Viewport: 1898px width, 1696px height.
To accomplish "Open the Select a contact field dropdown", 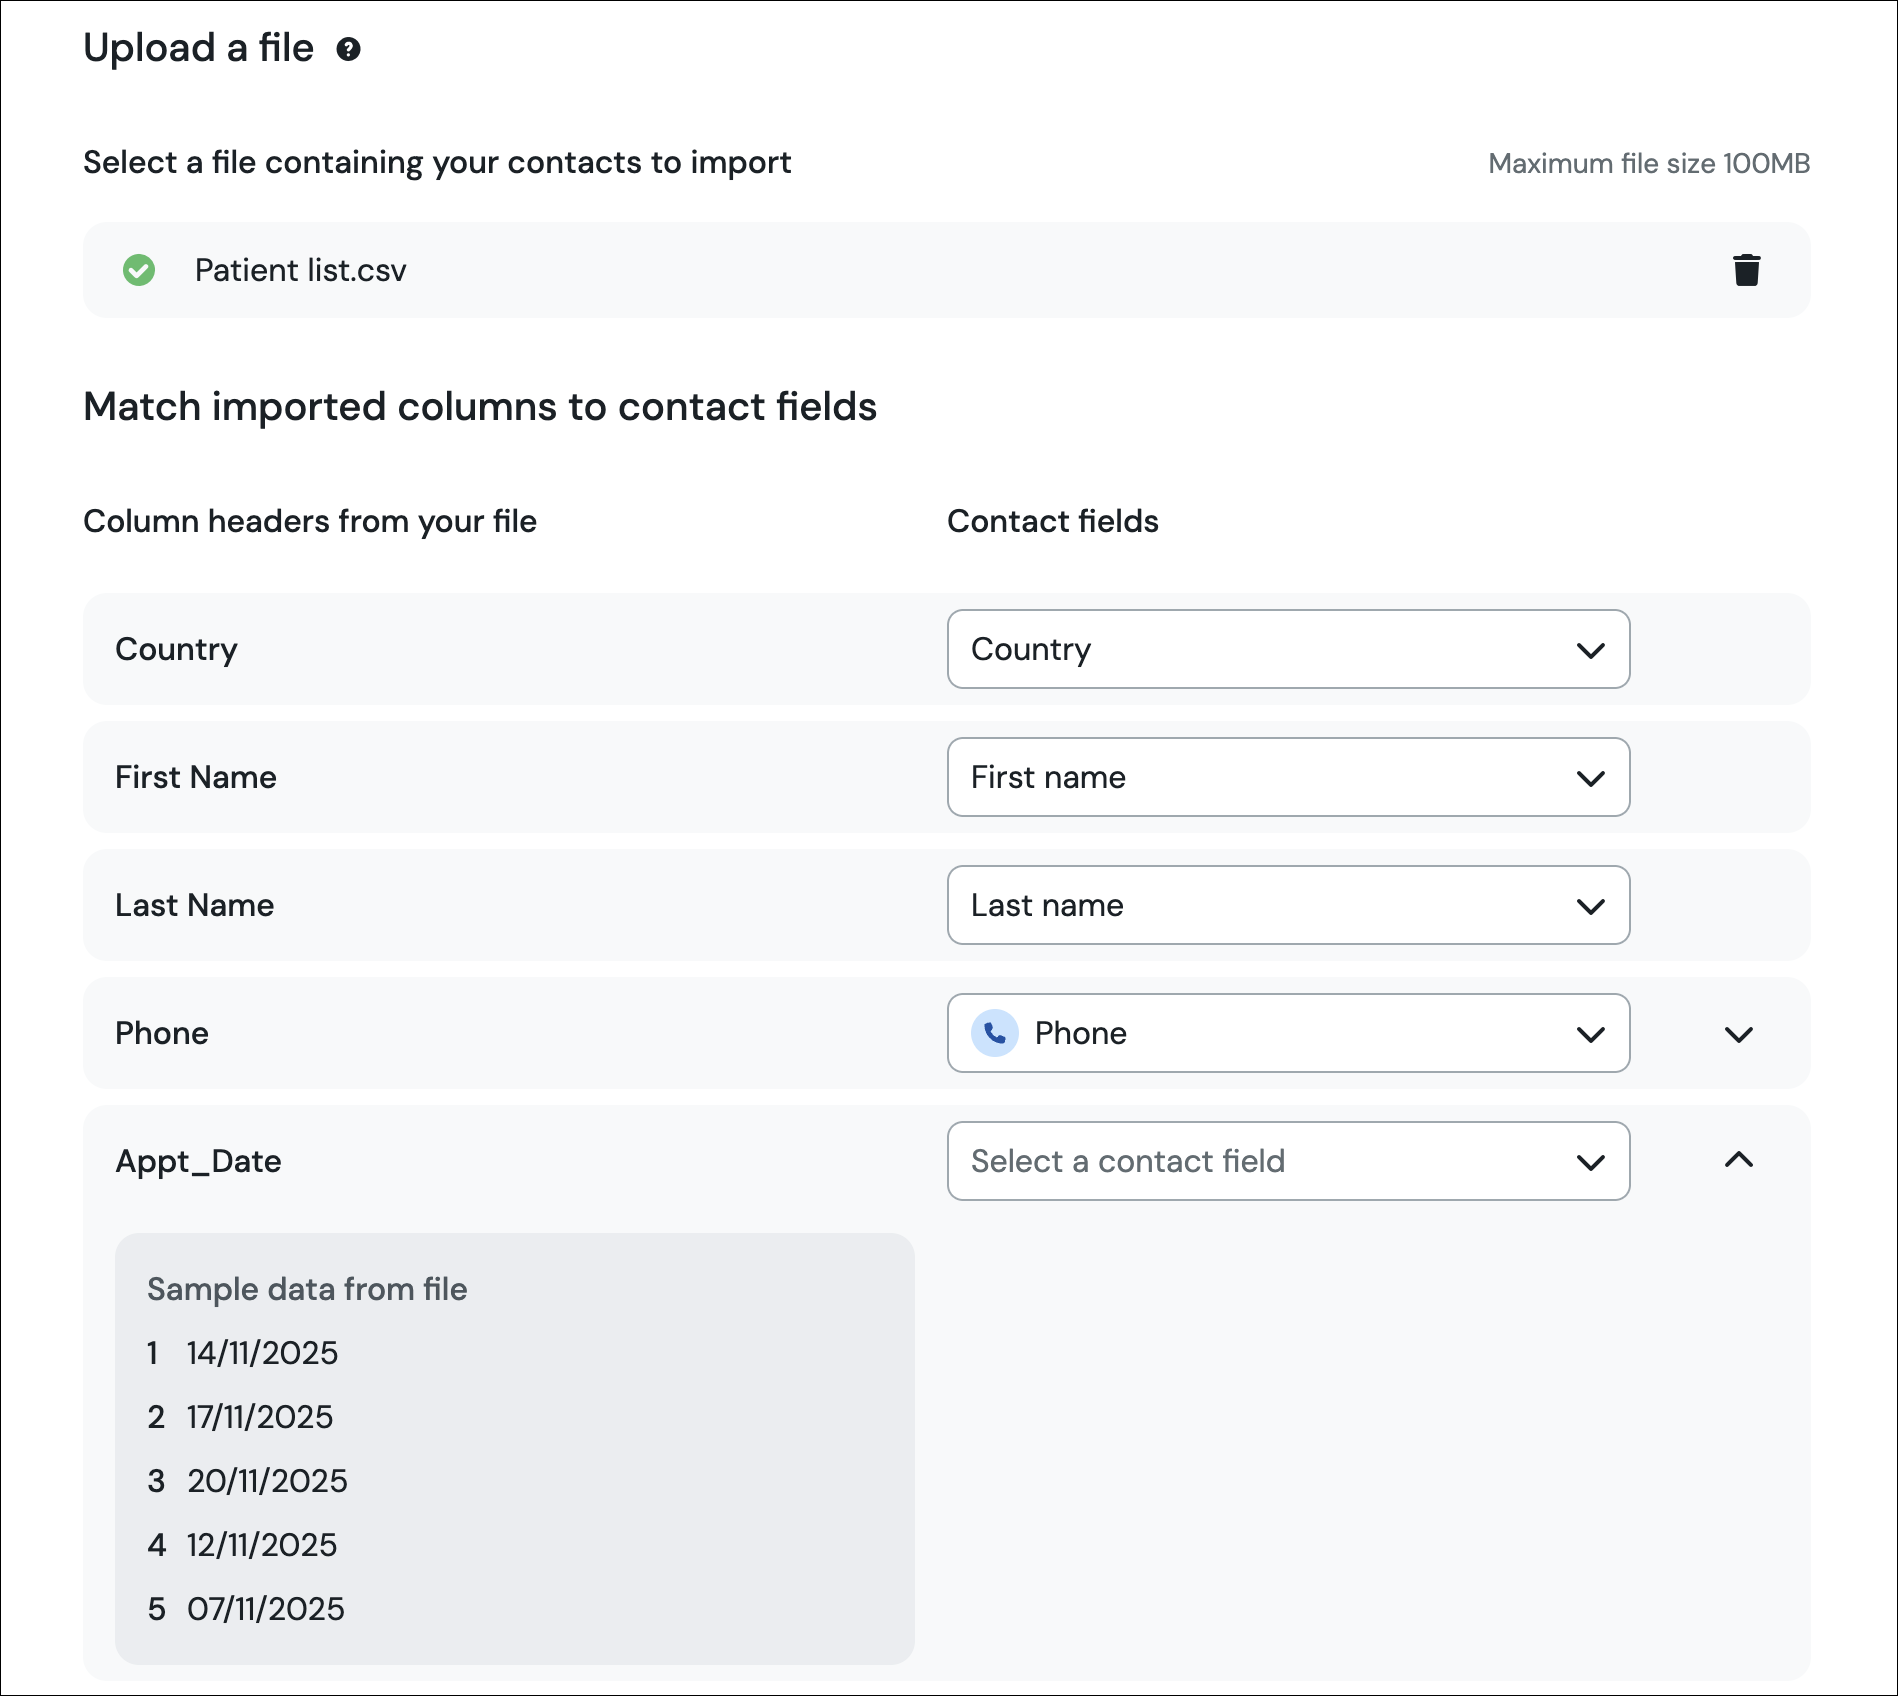I will coord(1287,1161).
